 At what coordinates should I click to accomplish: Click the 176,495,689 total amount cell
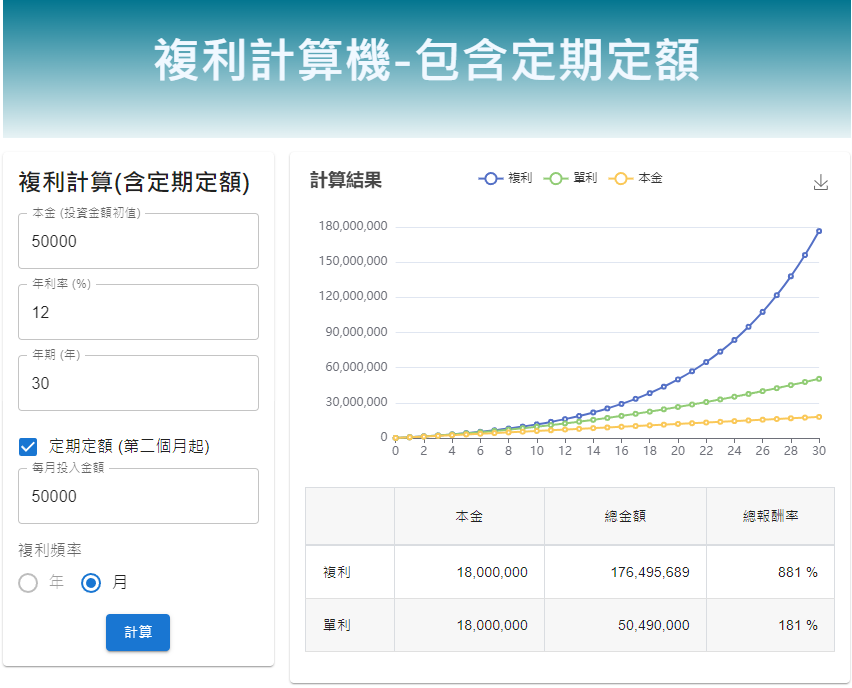coord(625,572)
